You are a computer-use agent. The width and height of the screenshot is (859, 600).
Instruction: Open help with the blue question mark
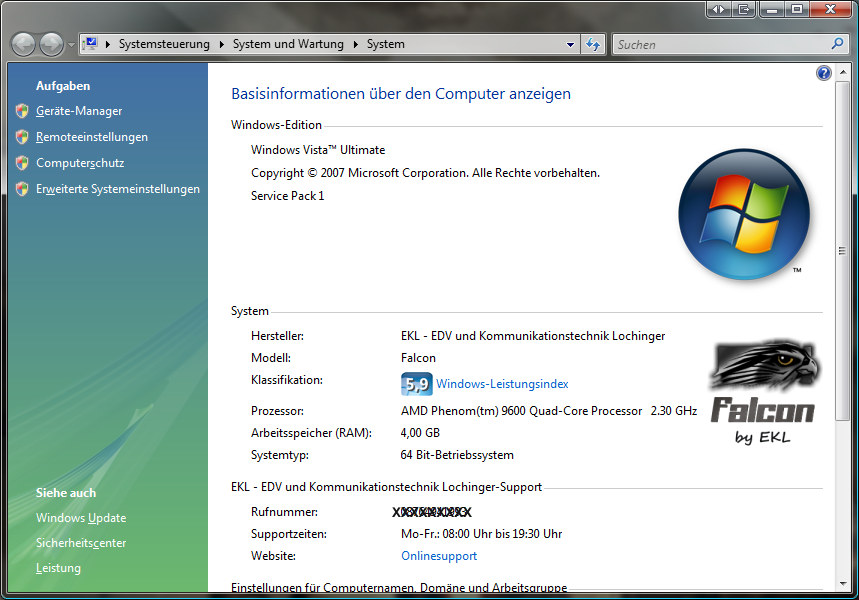point(823,73)
